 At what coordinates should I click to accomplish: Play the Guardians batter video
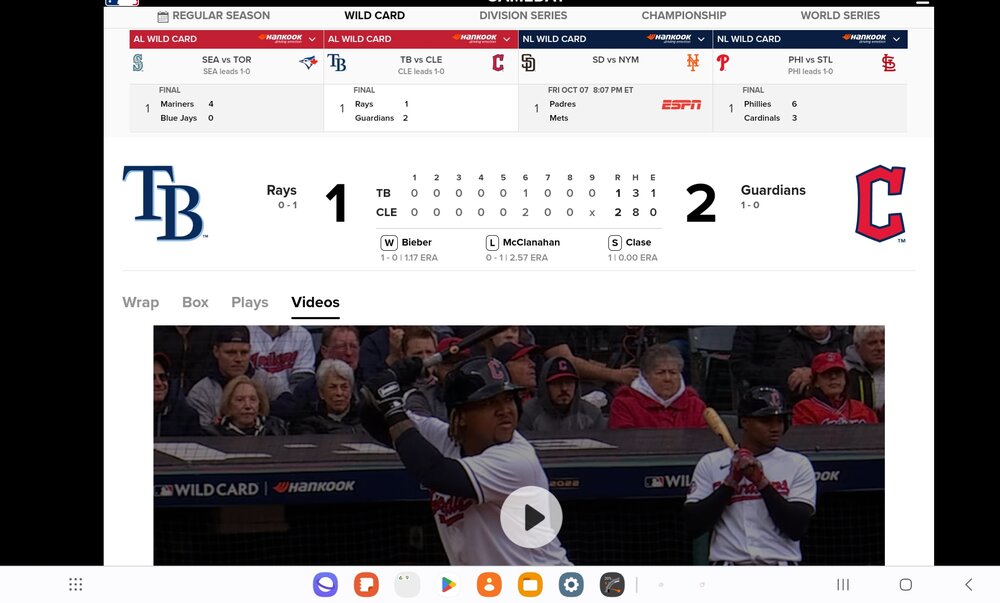pos(531,517)
